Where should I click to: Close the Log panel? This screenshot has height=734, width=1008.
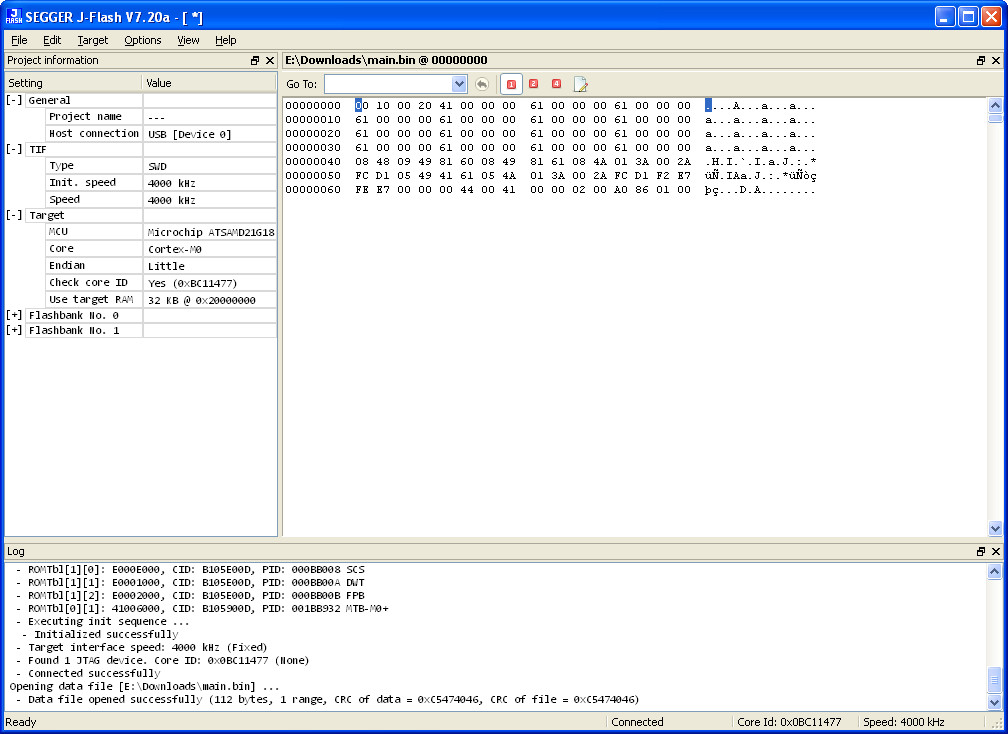[x=996, y=551]
